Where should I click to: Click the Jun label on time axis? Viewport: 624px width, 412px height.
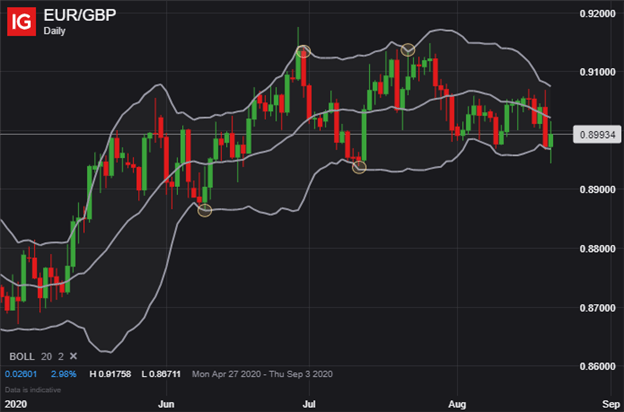click(166, 404)
